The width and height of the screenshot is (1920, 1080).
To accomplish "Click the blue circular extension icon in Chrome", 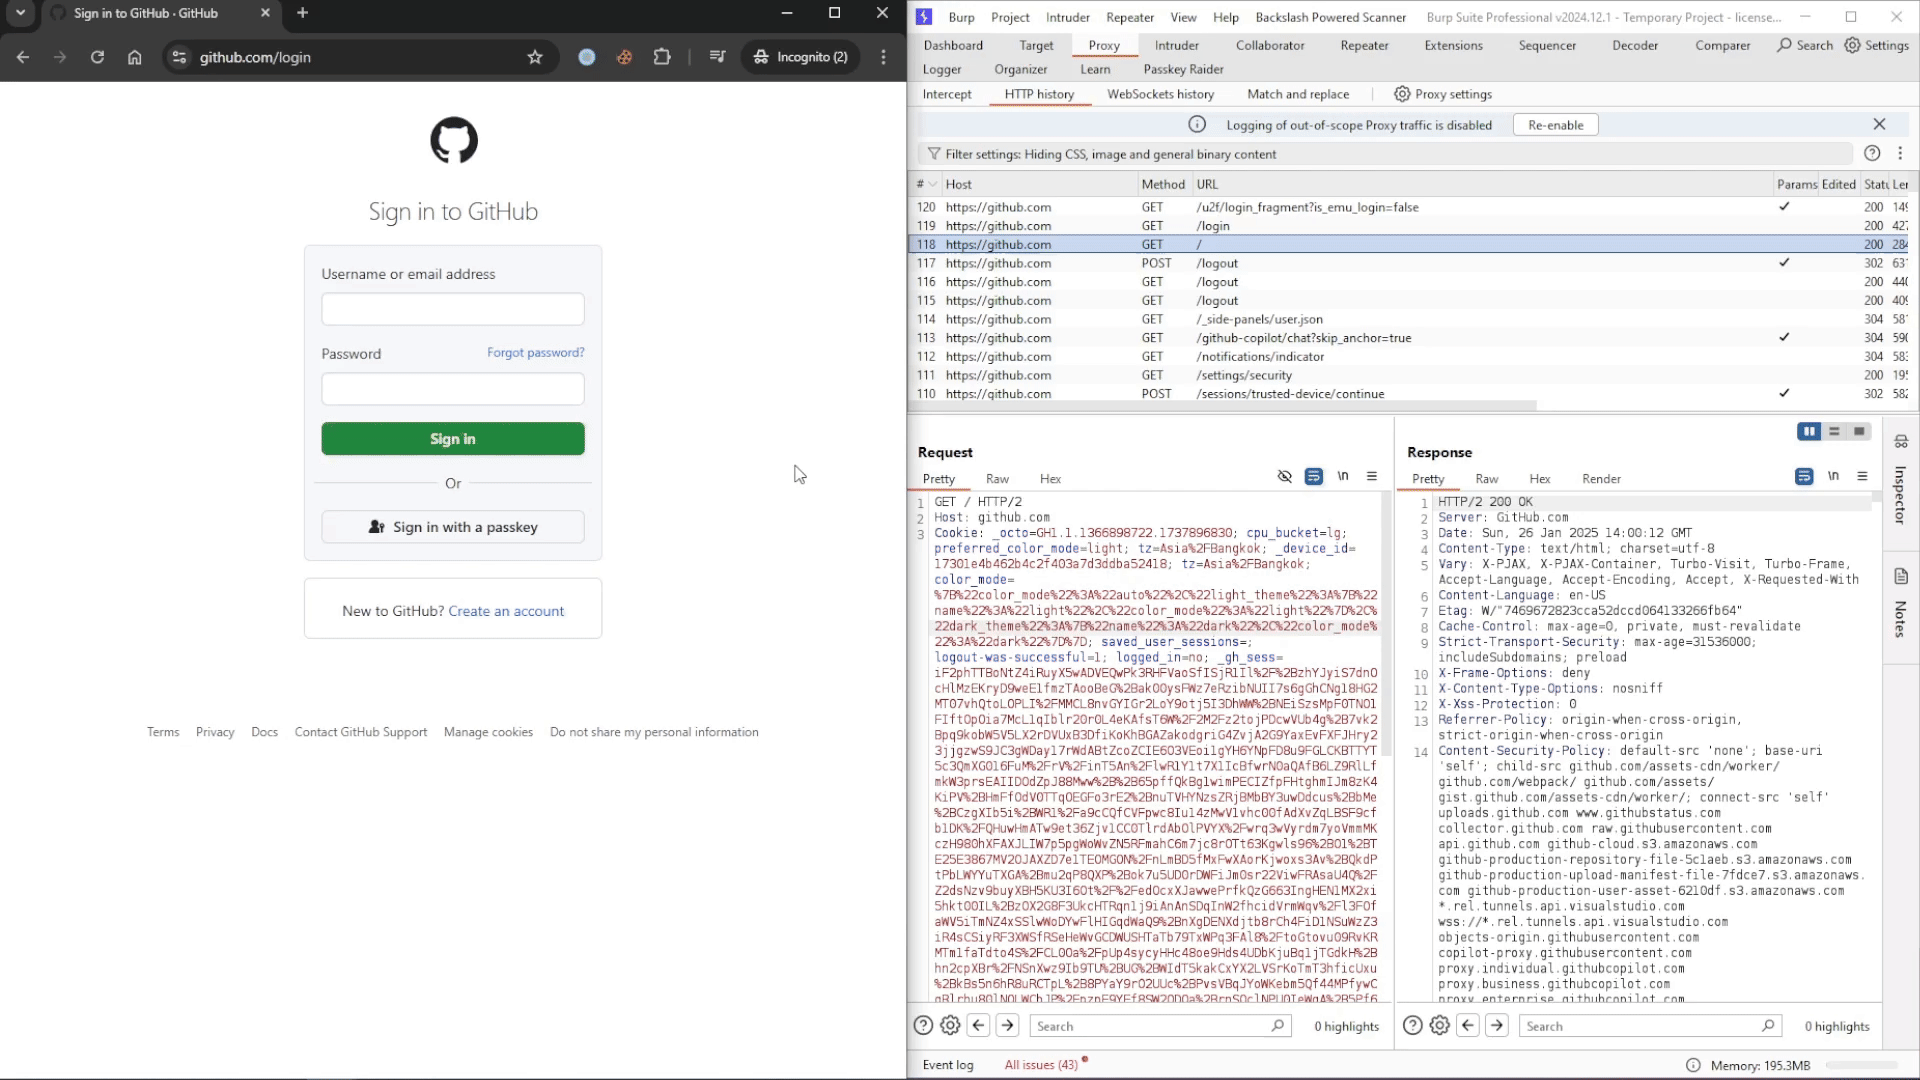I will (587, 57).
